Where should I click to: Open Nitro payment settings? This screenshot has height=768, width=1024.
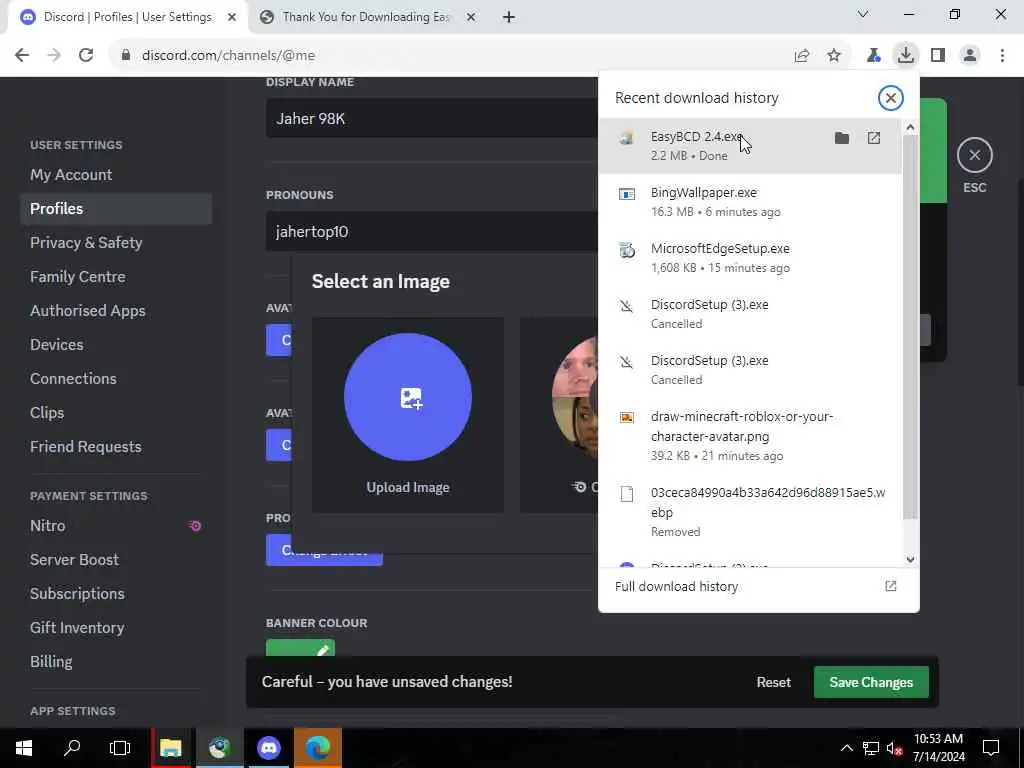[x=116, y=525]
